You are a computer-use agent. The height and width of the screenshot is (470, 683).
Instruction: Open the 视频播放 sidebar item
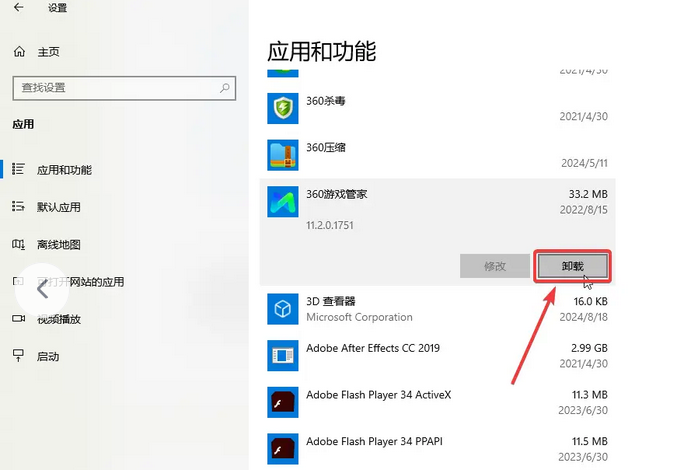[x=59, y=319]
